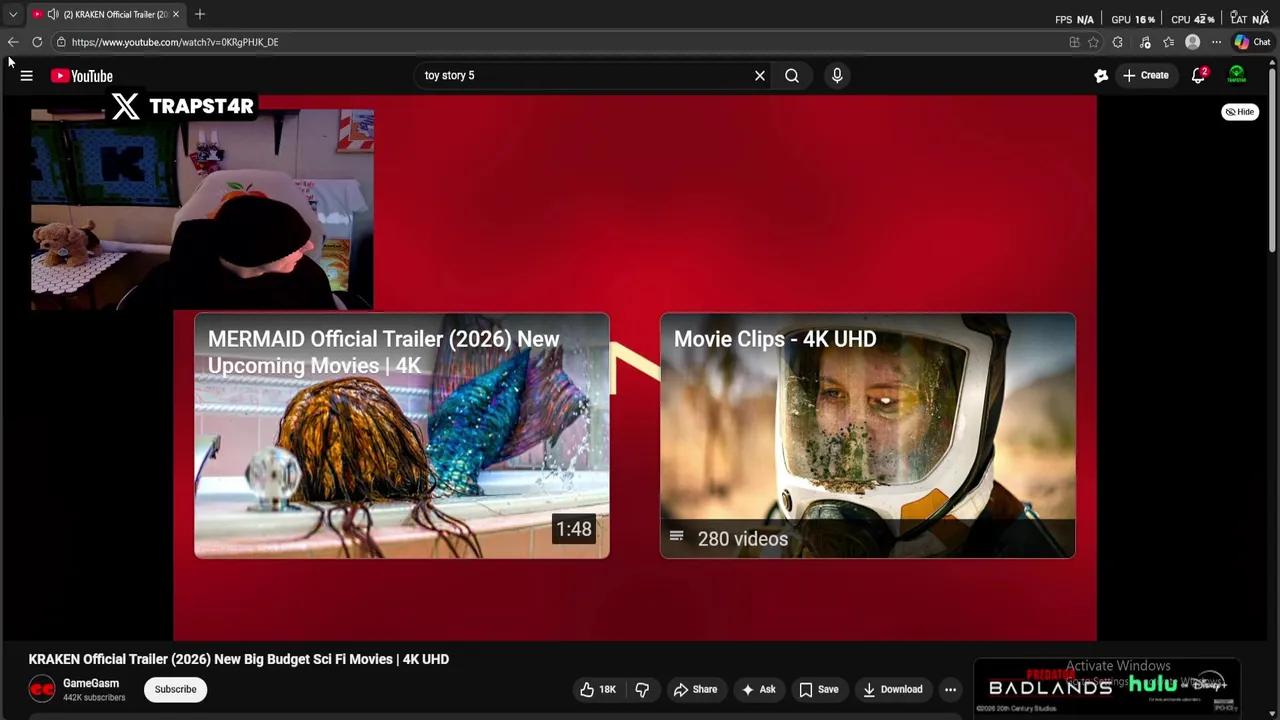Open the YouTube hamburger guide menu
The image size is (1280, 720).
(27, 76)
